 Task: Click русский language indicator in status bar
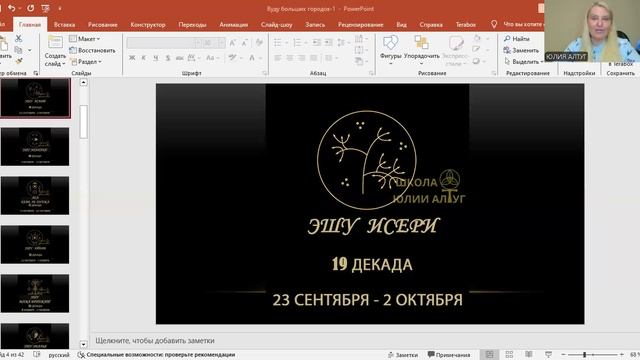59,355
